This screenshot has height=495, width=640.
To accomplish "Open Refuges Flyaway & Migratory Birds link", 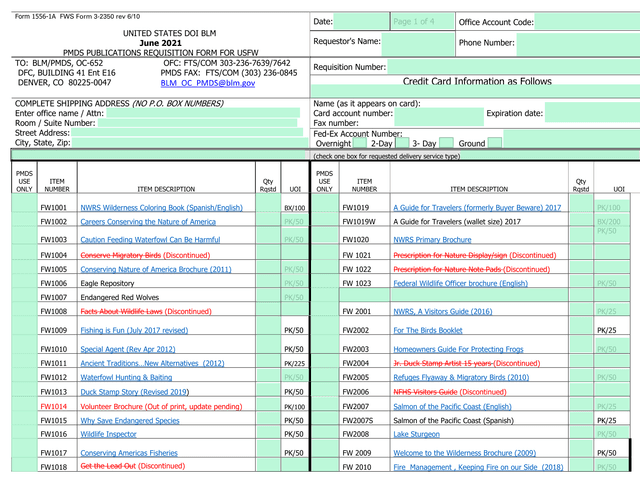I will tap(461, 377).
